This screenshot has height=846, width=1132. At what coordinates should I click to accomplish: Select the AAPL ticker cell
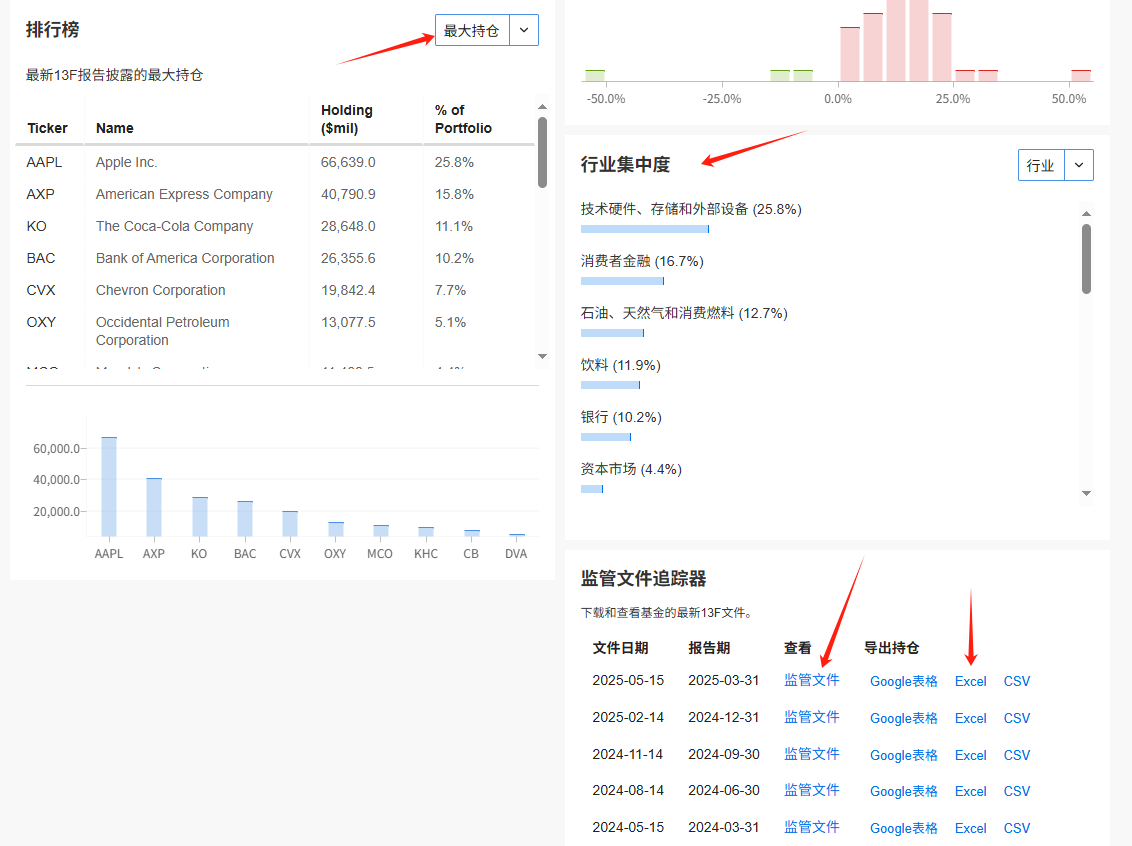44,162
